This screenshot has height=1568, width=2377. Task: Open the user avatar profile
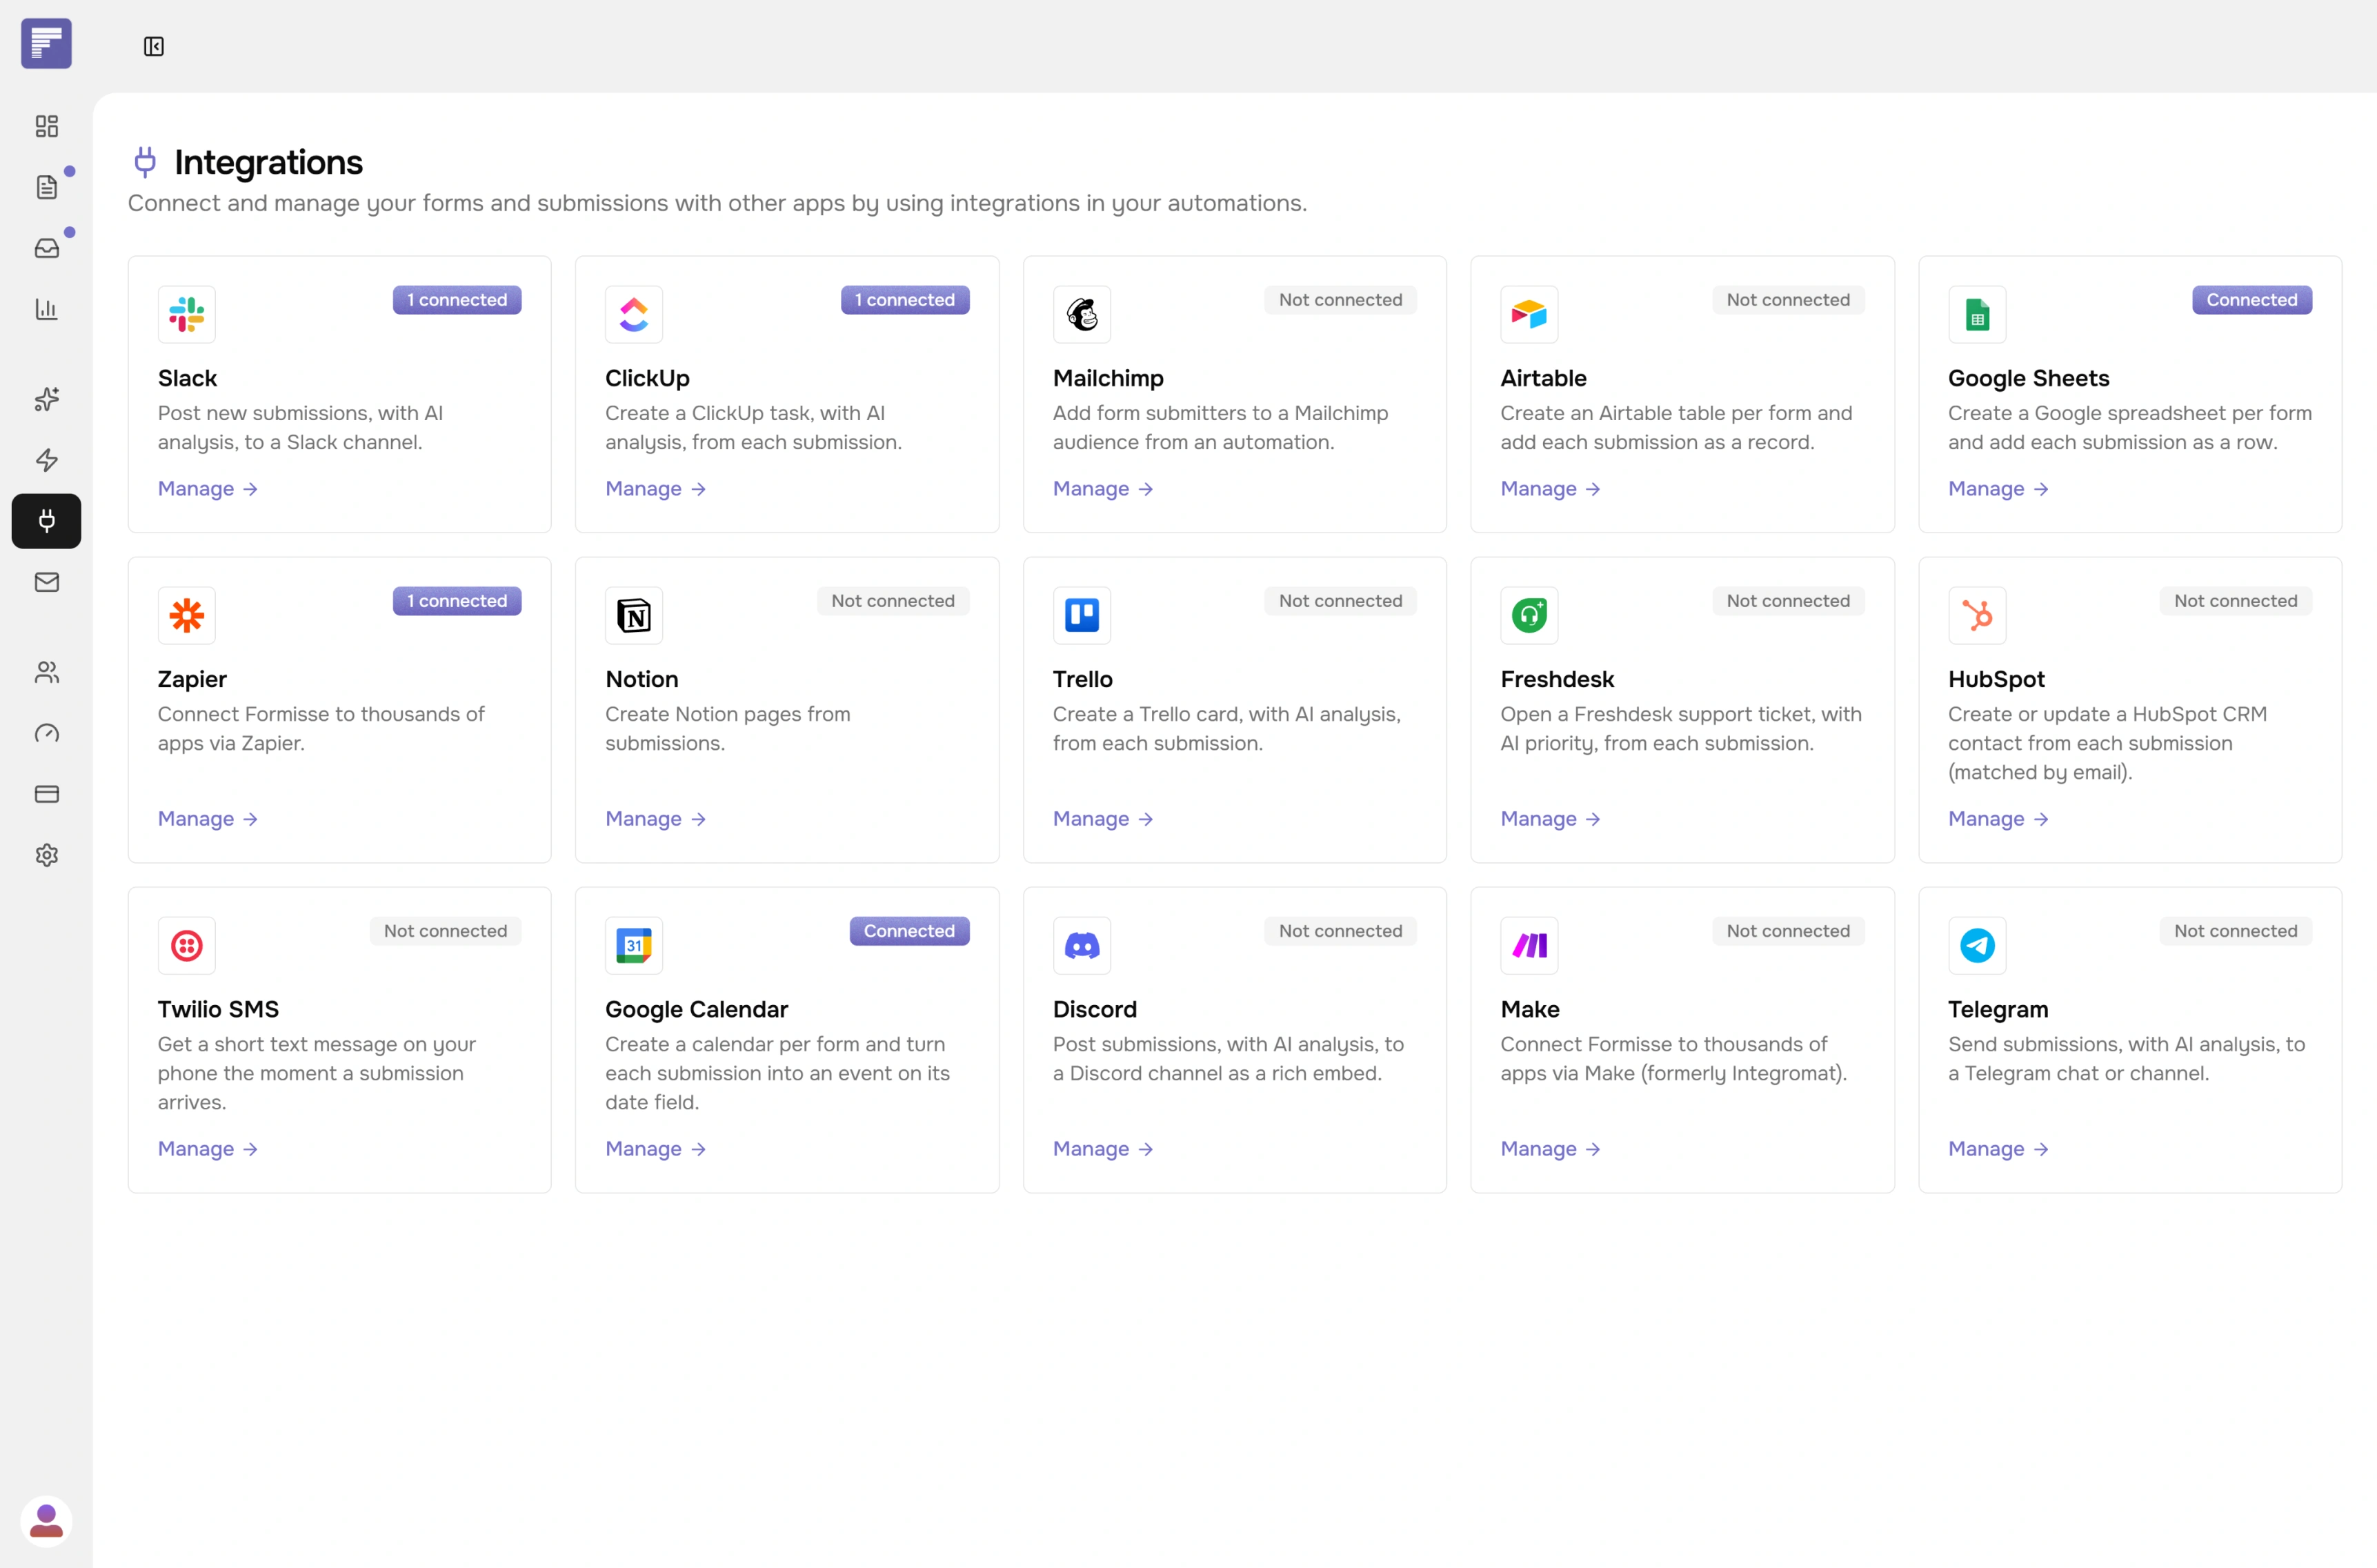(46, 1521)
